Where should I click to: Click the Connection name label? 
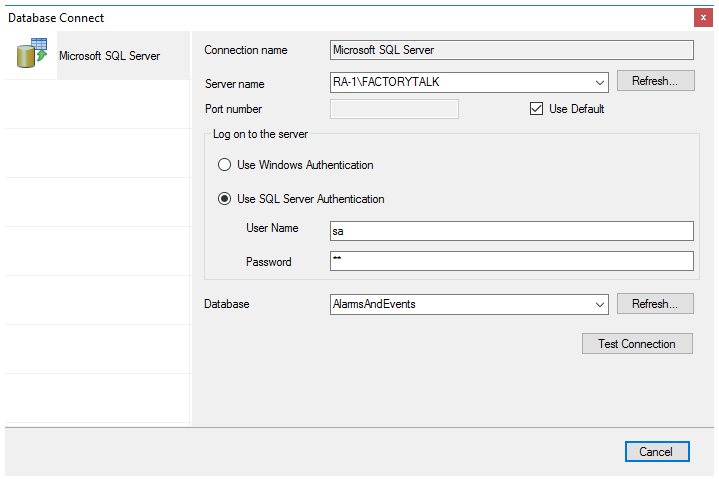click(x=246, y=50)
